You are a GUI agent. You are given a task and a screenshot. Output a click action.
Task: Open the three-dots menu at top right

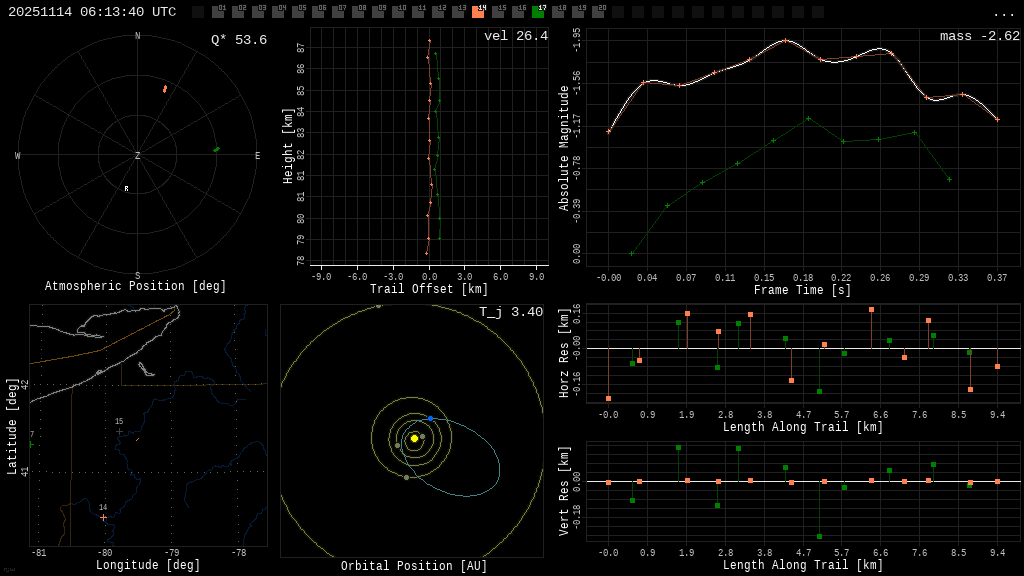pyautogui.click(x=1003, y=13)
